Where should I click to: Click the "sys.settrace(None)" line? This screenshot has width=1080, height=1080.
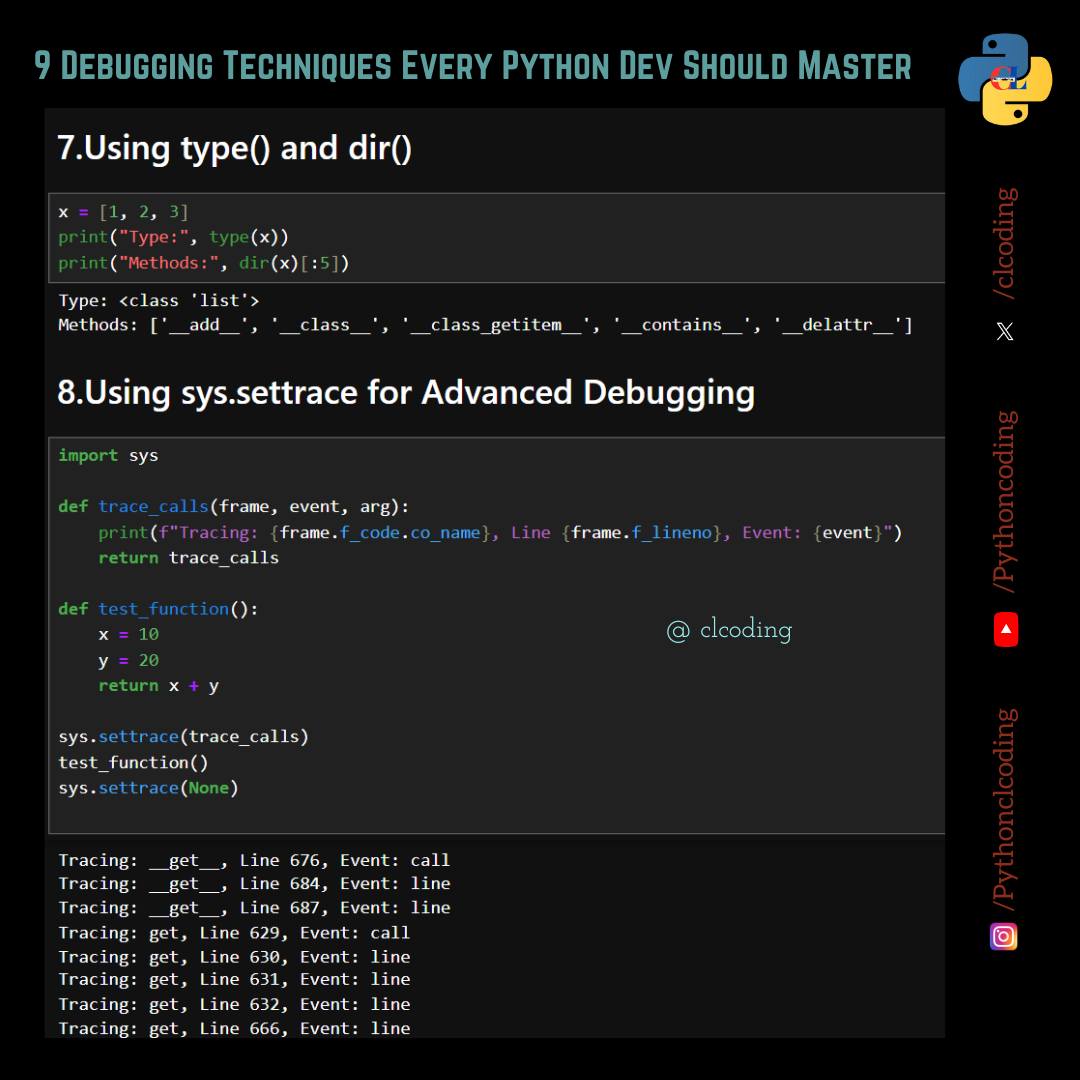[148, 788]
